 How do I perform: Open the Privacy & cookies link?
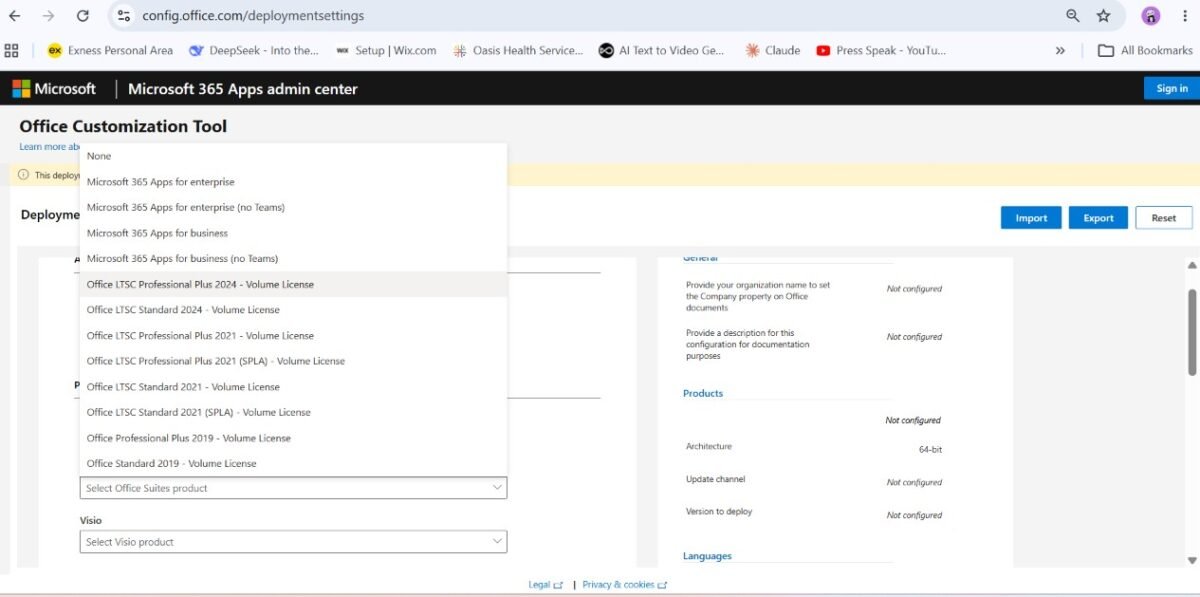click(624, 585)
